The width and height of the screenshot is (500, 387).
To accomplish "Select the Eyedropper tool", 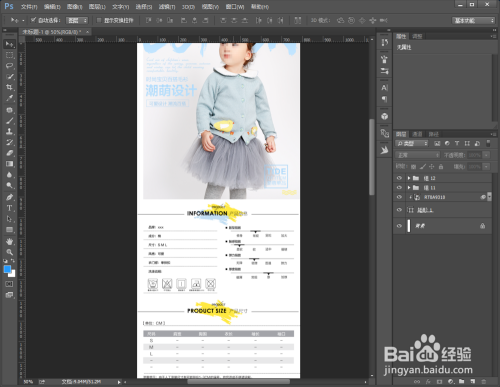I will 9,98.
